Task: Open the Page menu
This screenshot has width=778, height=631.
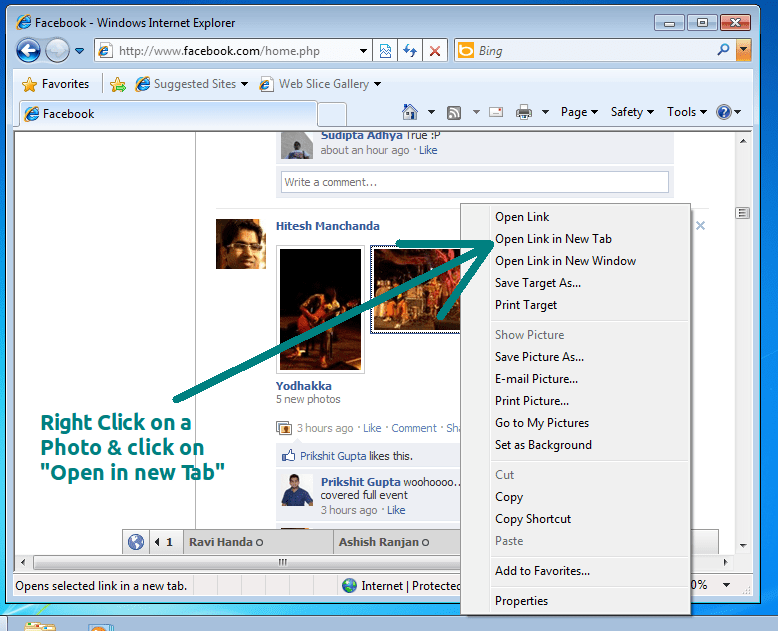Action: point(579,112)
